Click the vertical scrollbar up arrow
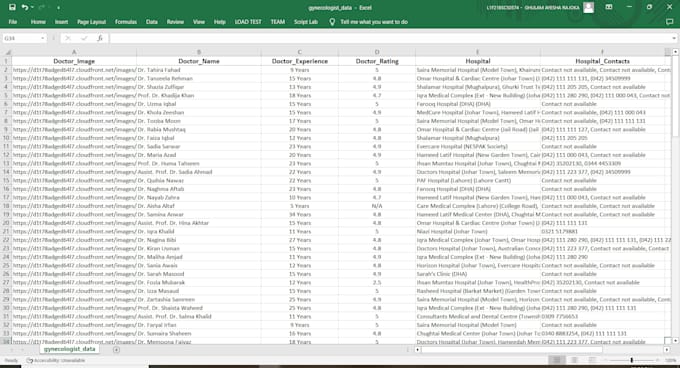The height and width of the screenshot is (368, 680). click(x=675, y=52)
